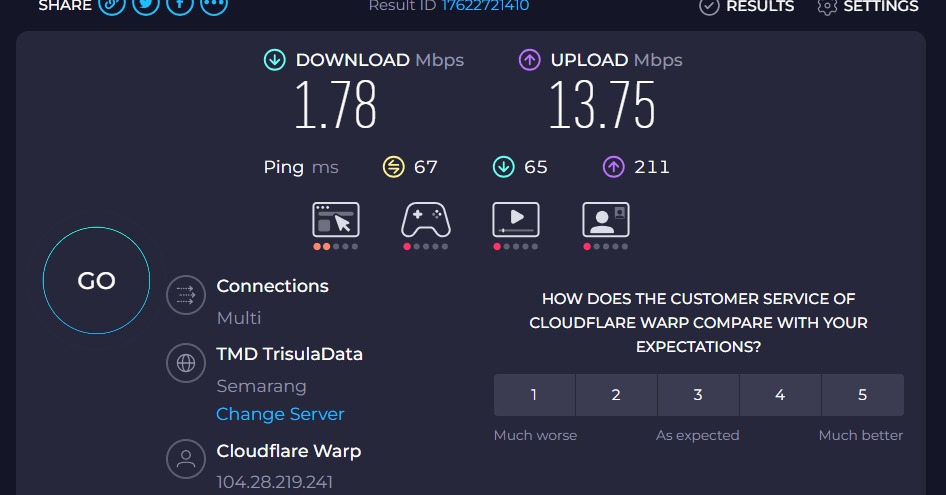This screenshot has height=495, width=946.
Task: Rate customer service 2
Action: pos(616,395)
